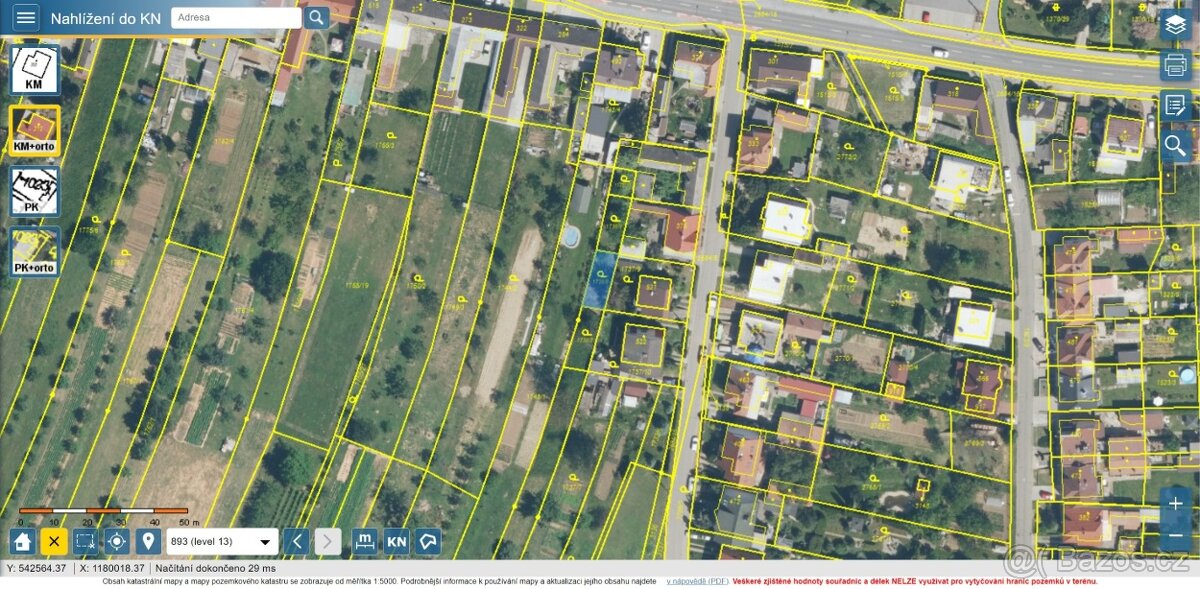The image size is (1200, 589).
Task: Switch to PK map layer
Action: coord(35,191)
